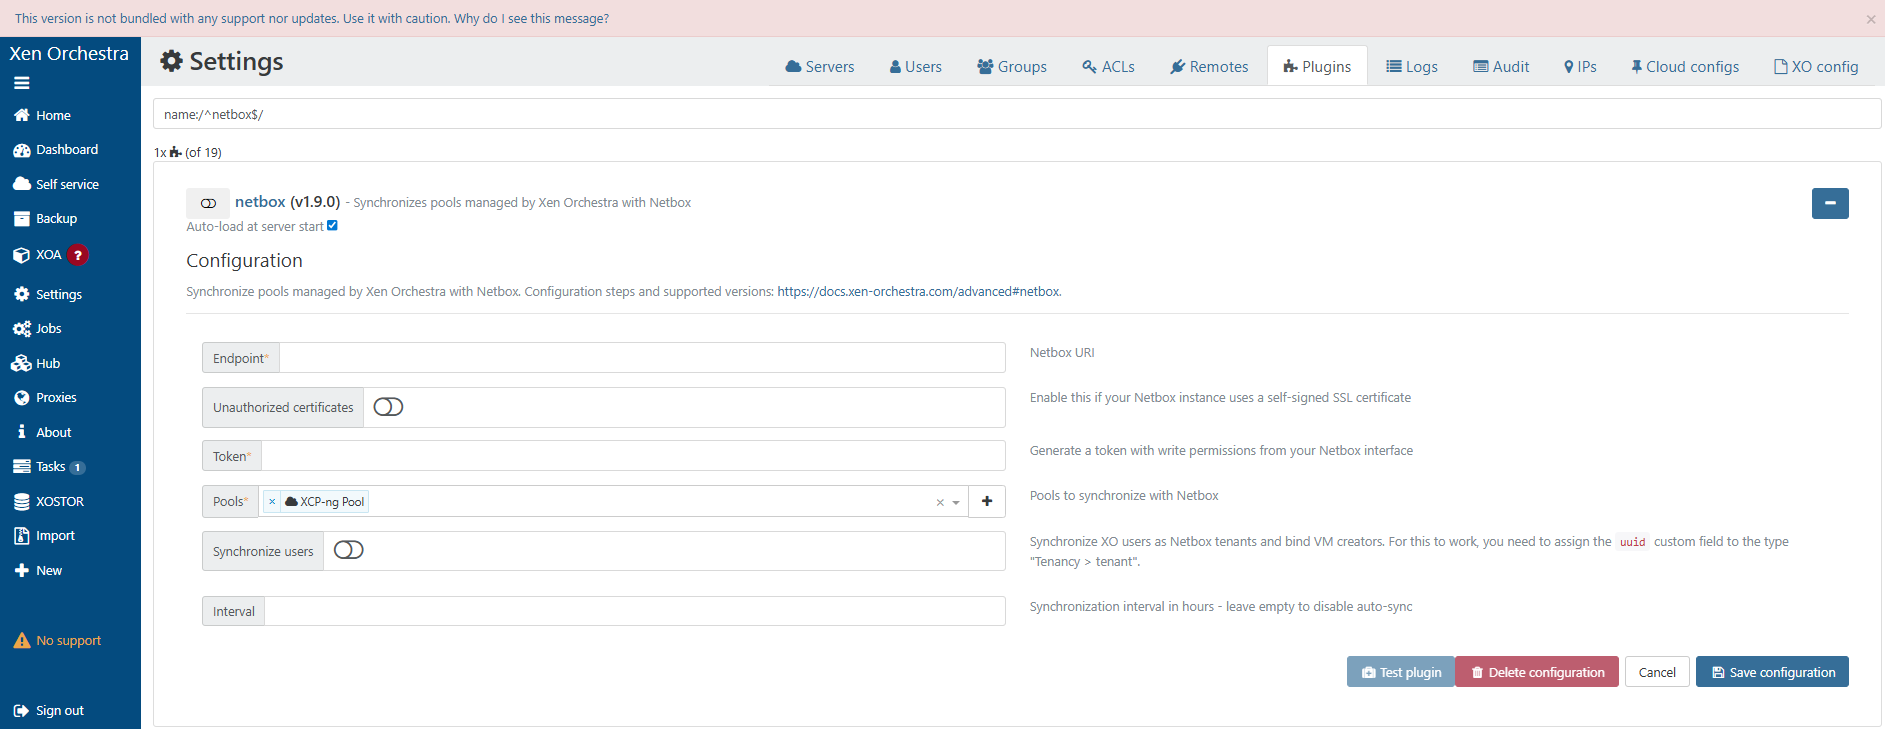Enable Unauthorized certificates toggle
1885x729 pixels.
pos(388,407)
